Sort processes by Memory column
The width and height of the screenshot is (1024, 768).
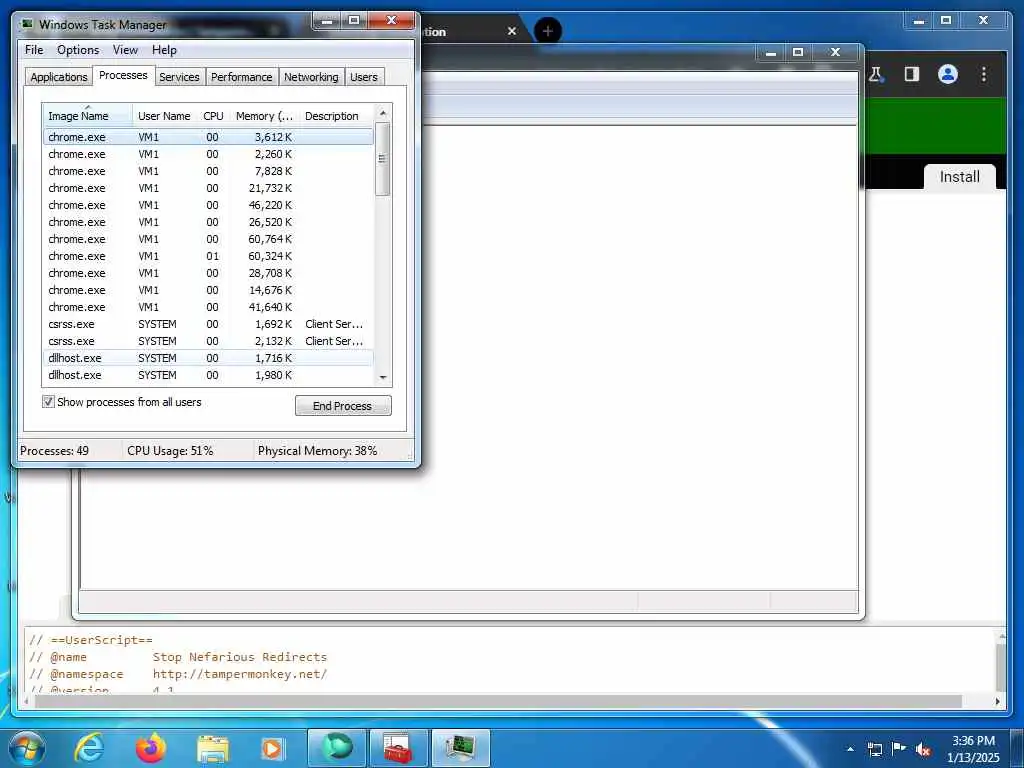tap(264, 116)
